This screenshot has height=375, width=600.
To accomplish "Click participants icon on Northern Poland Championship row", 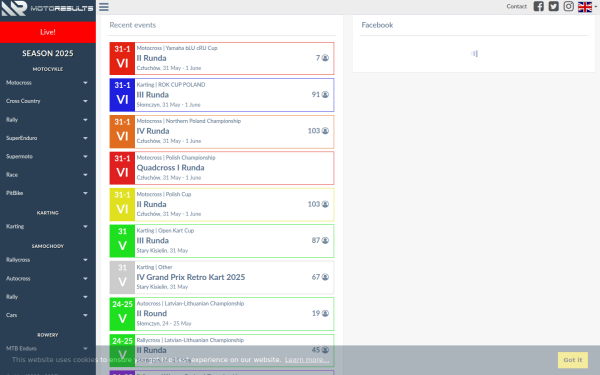I will tap(325, 131).
